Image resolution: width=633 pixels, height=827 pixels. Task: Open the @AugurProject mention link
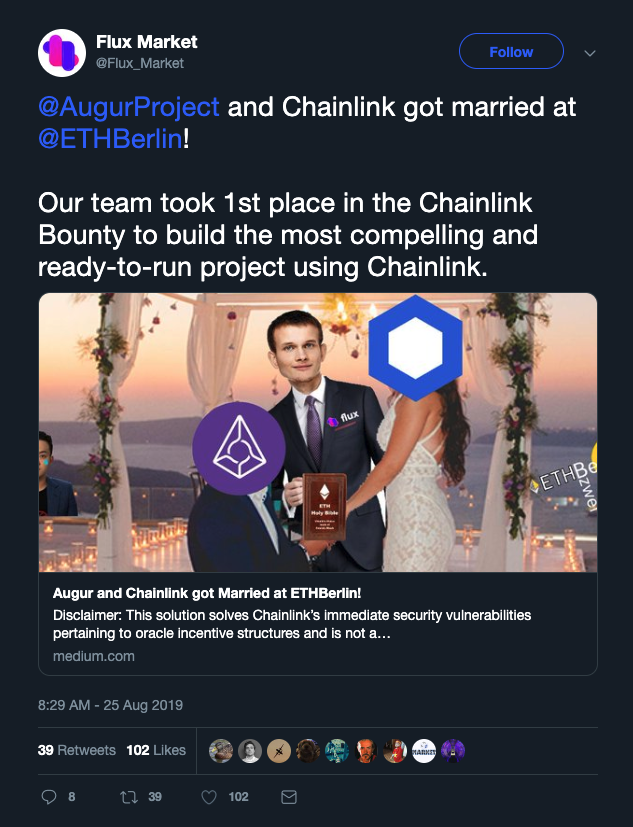129,107
